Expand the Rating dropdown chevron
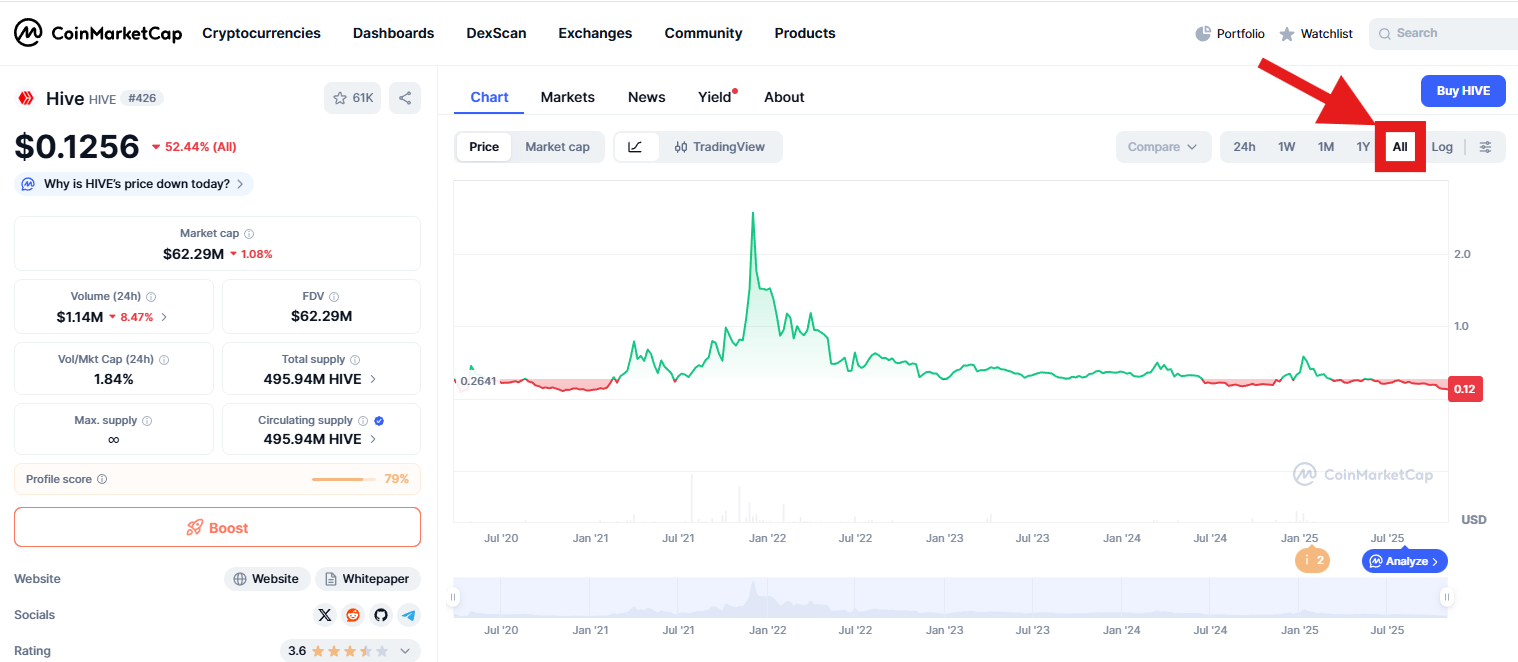The height and width of the screenshot is (662, 1518). [x=405, y=651]
